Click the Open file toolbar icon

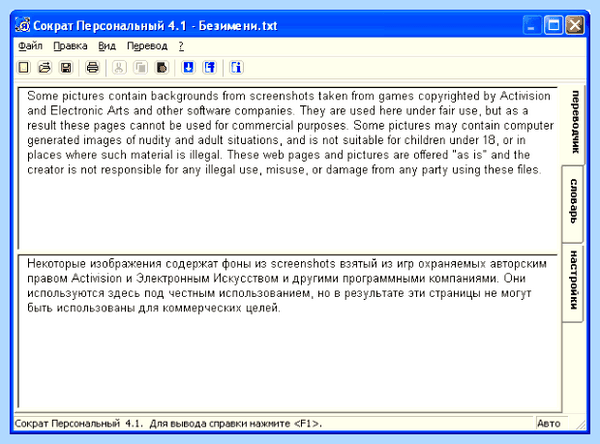45,68
